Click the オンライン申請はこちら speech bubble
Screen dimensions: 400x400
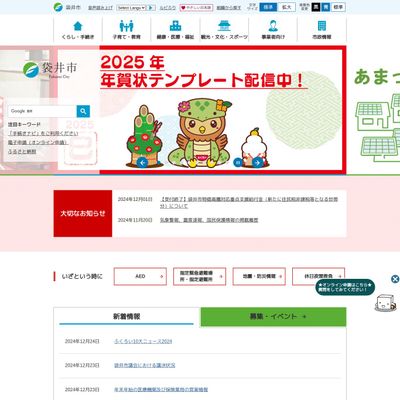pos(345,287)
